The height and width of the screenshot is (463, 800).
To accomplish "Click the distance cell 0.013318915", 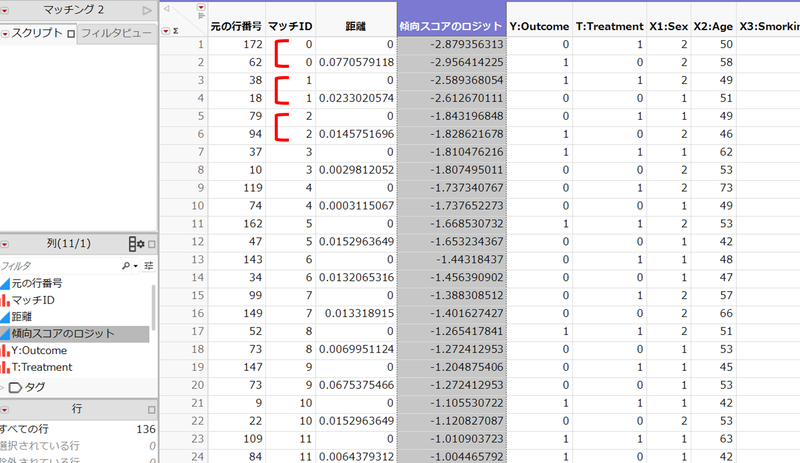I will click(356, 313).
